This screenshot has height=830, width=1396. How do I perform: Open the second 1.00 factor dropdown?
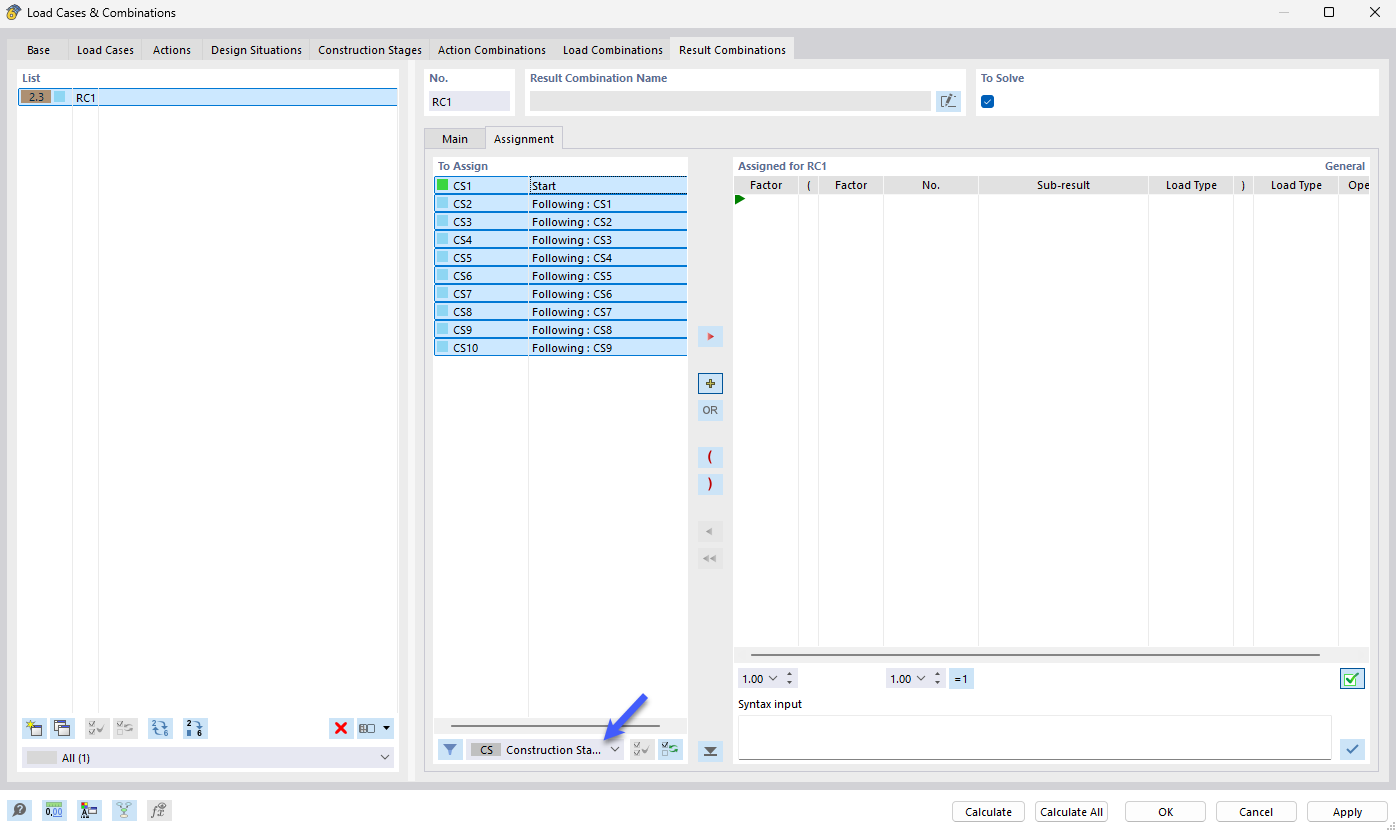pos(920,679)
